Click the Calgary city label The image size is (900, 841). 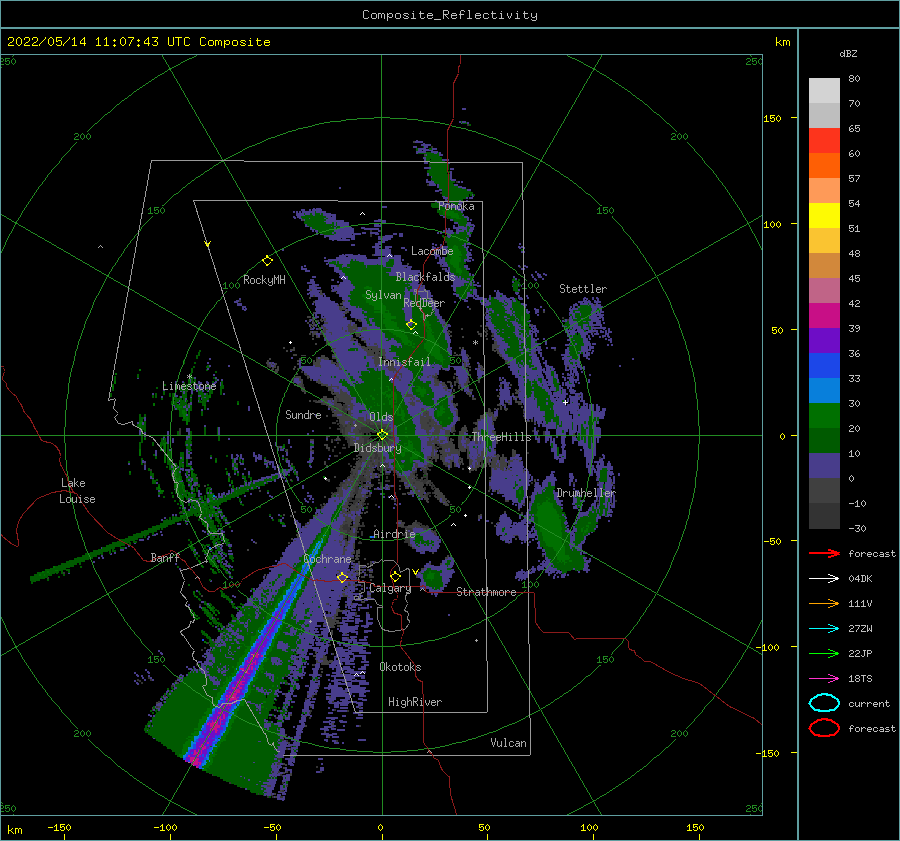pyautogui.click(x=390, y=588)
